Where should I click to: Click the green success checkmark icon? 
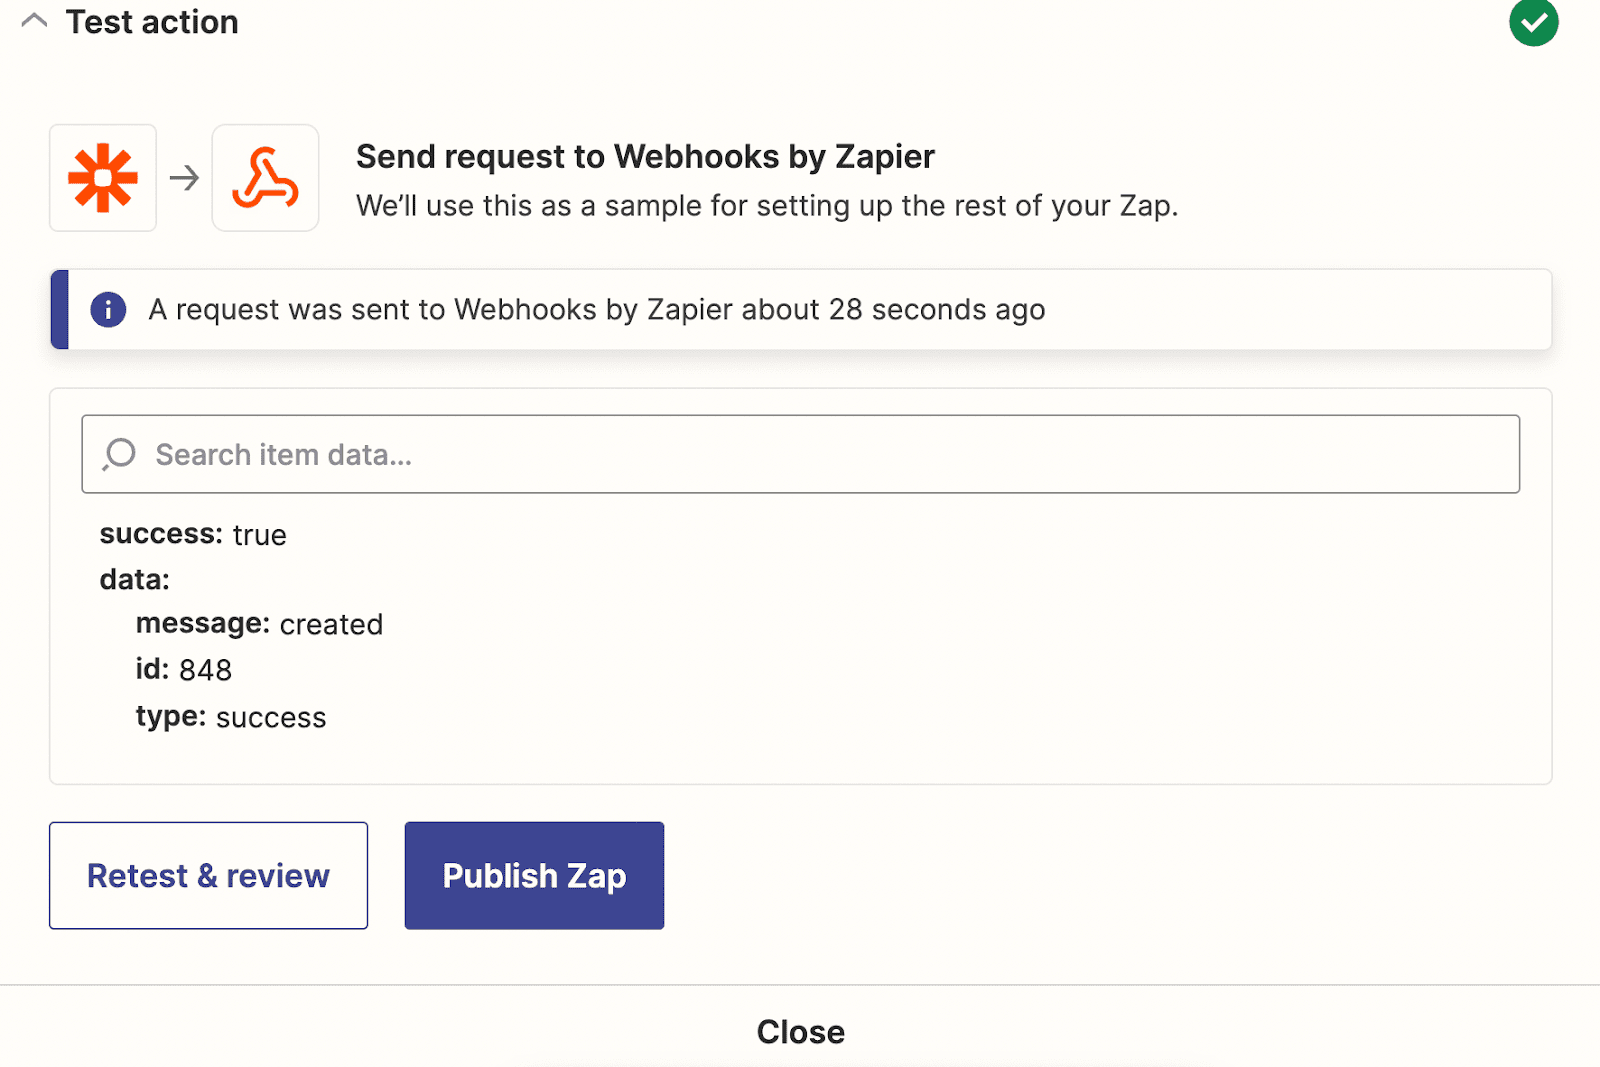point(1533,22)
